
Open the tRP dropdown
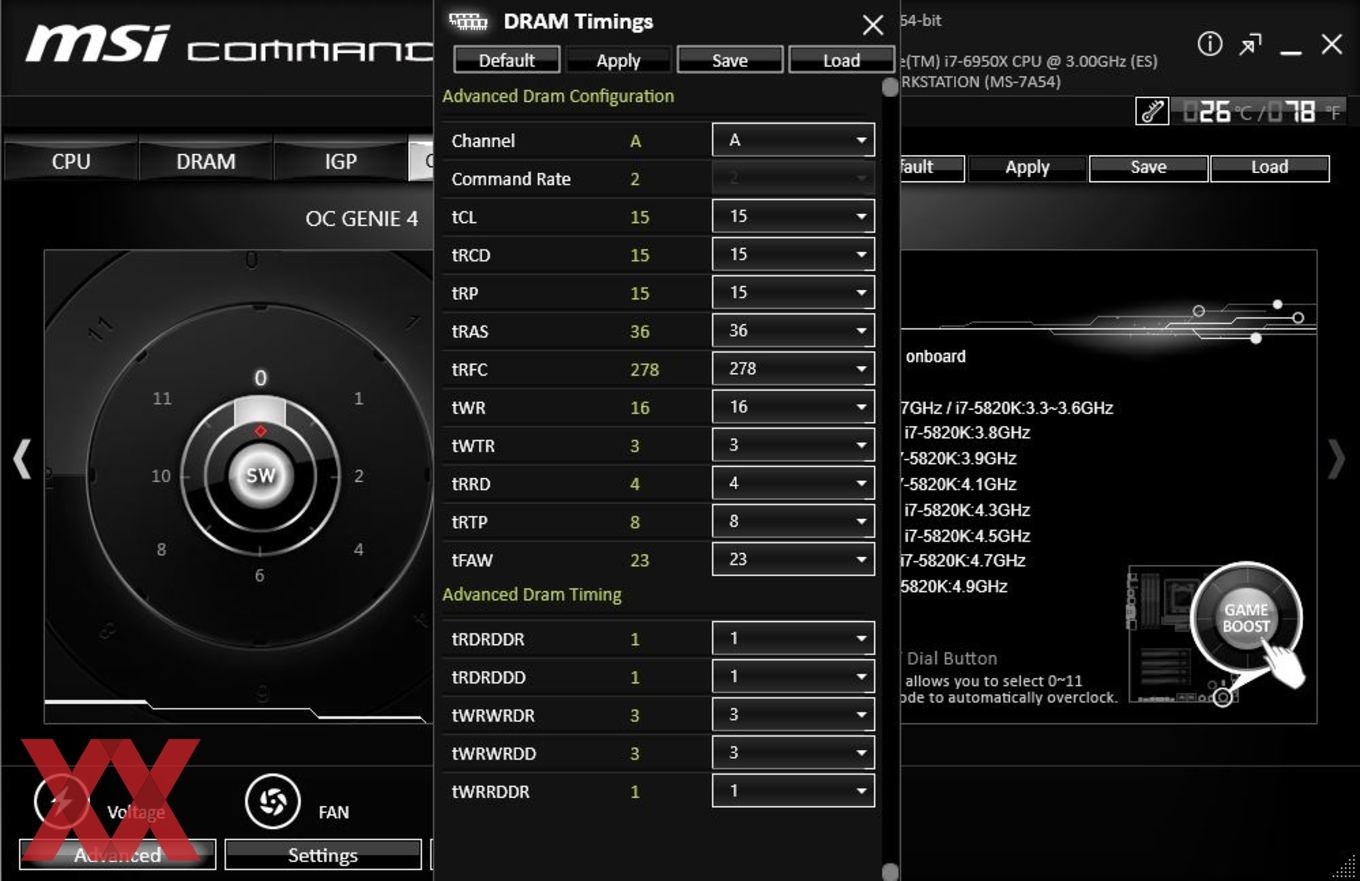tap(794, 292)
